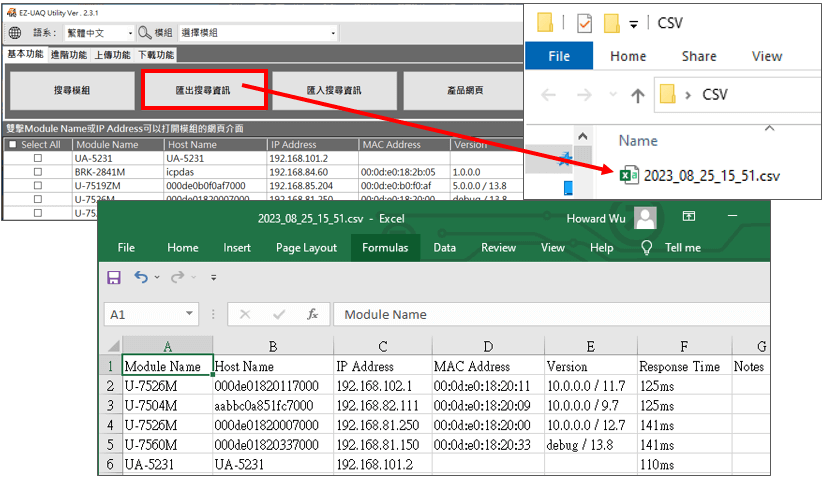This screenshot has width=825, height=480.
Task: Click the 搜尋模組 button
Action: coord(72,91)
